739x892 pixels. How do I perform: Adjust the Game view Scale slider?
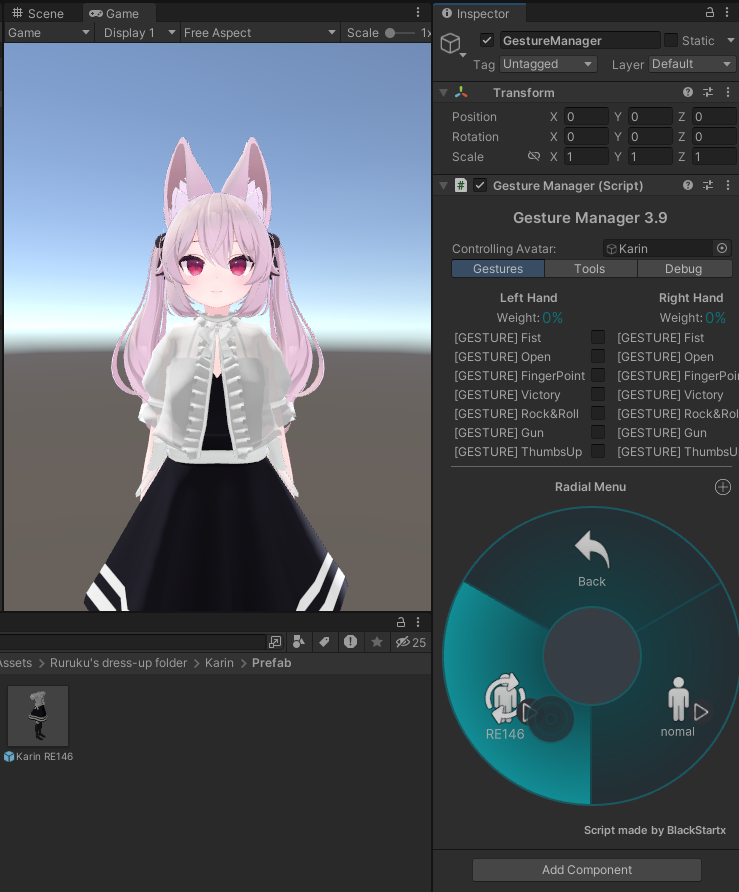click(x=400, y=33)
